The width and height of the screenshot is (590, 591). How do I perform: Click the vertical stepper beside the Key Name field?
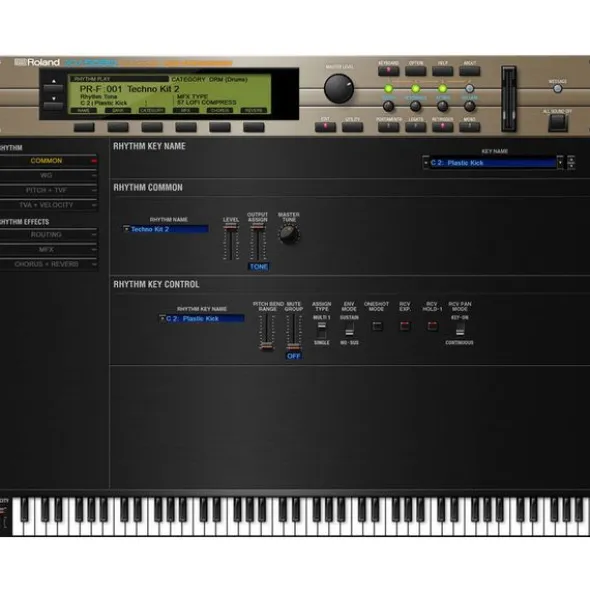(x=572, y=163)
